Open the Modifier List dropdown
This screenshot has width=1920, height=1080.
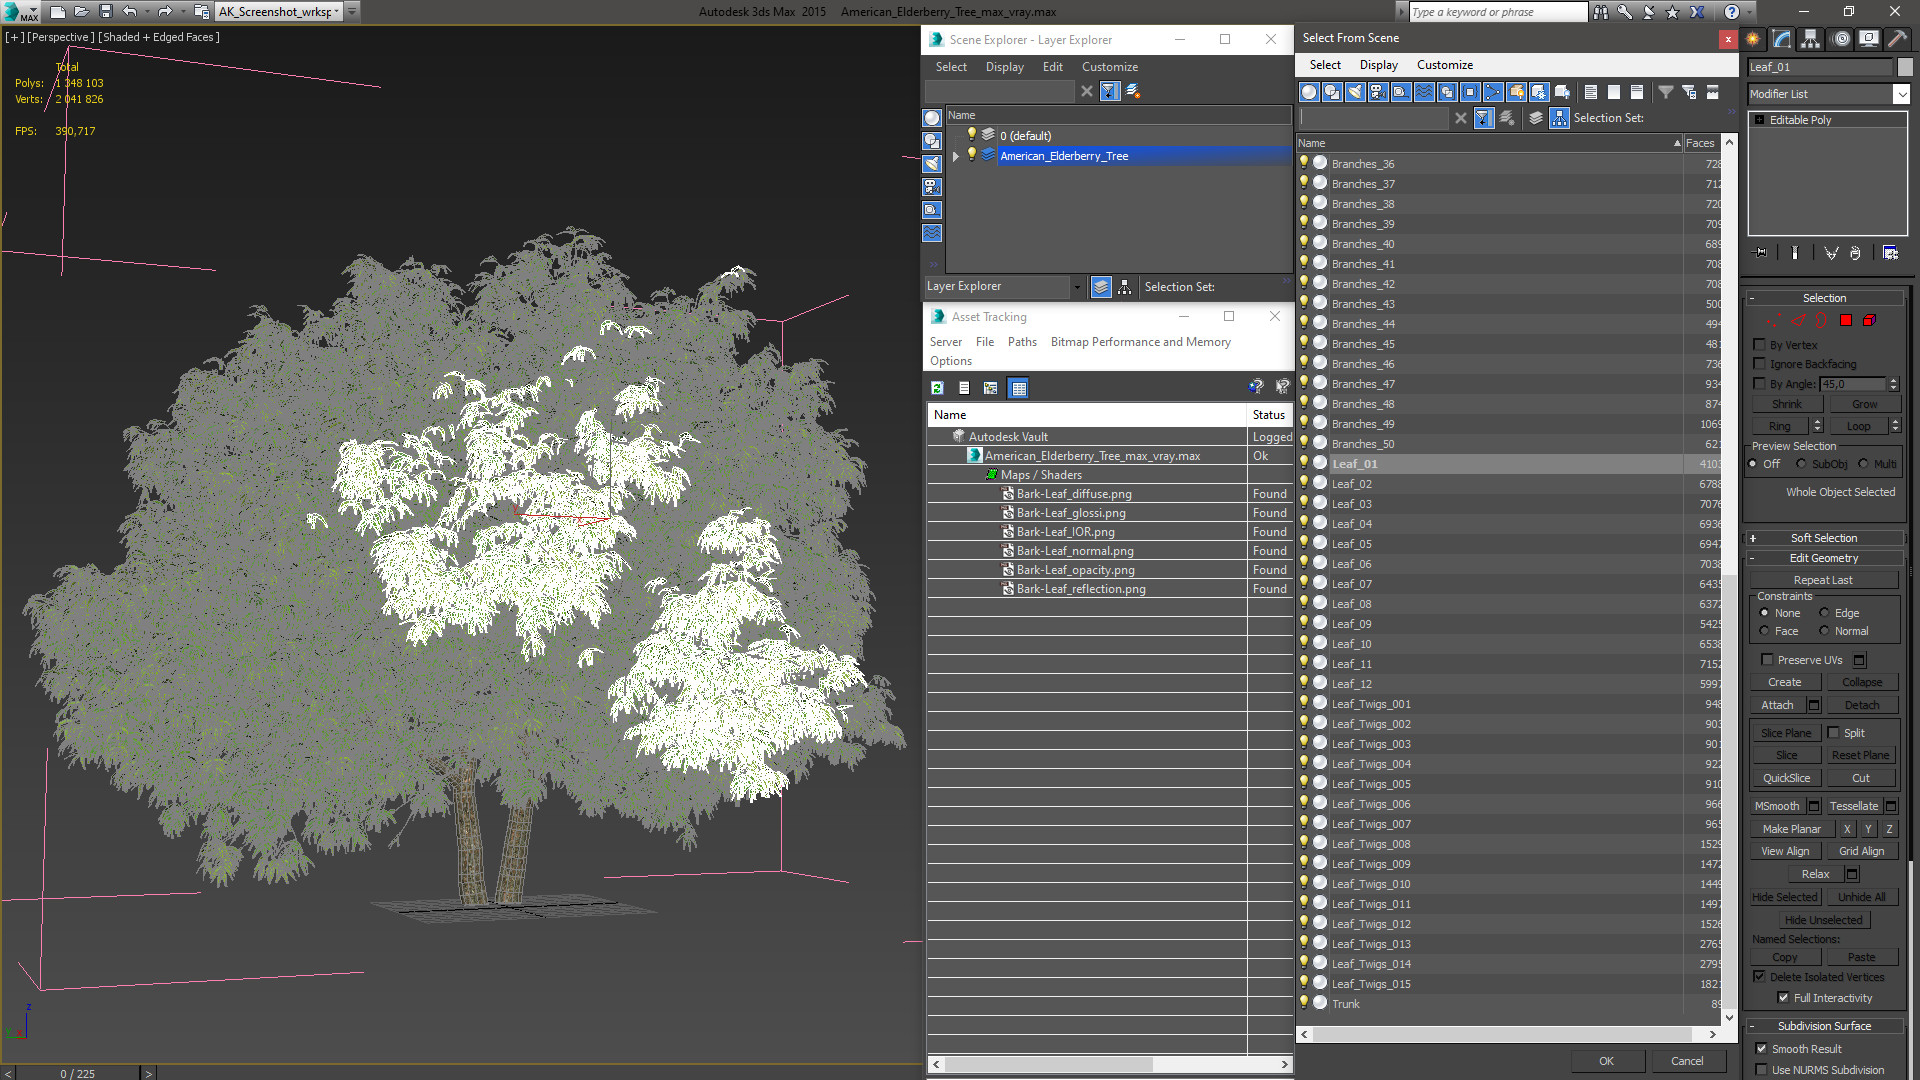click(x=1901, y=94)
